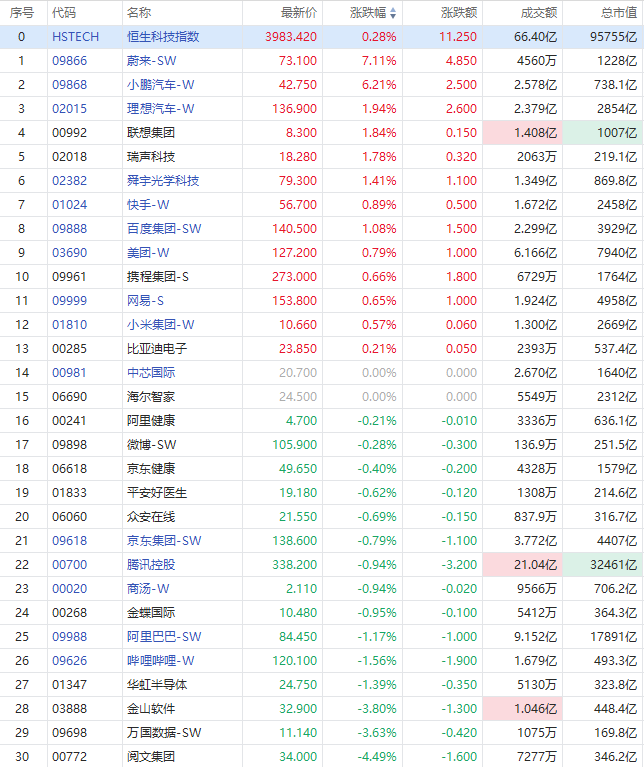The image size is (644, 767).
Task: Open stock code 09618 link
Action: click(69, 540)
